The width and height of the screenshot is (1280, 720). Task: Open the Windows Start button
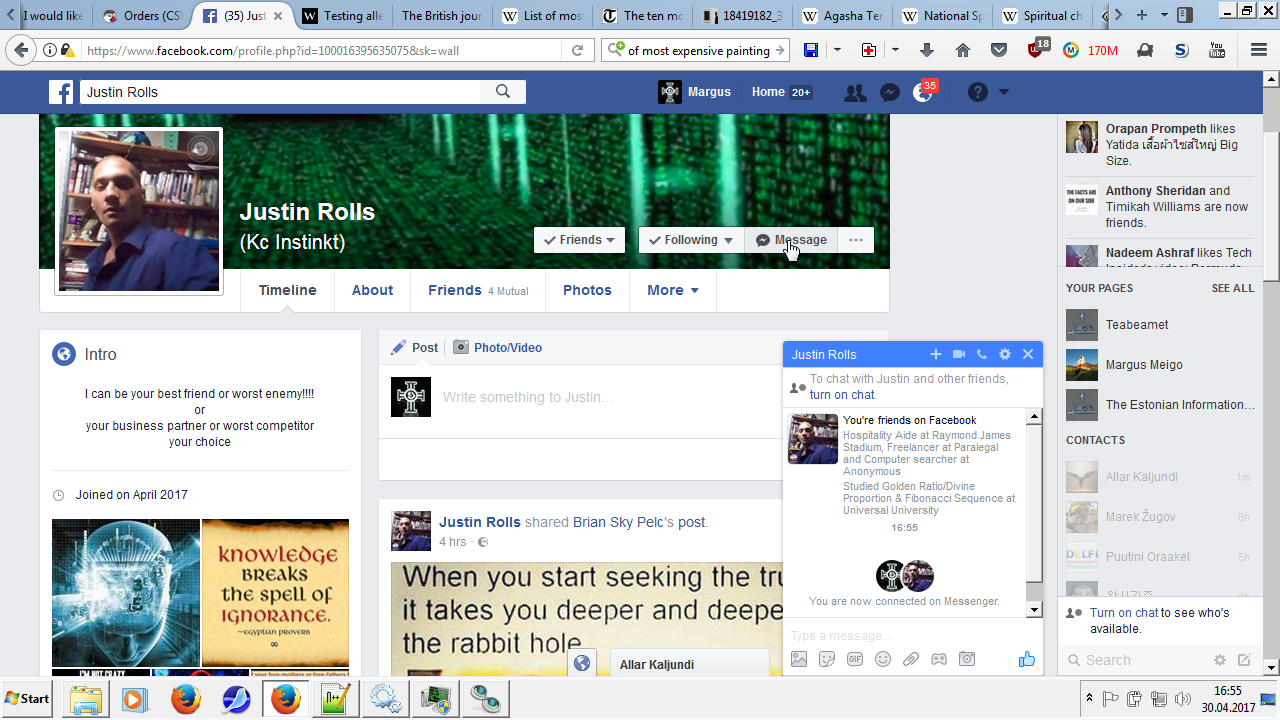pos(27,698)
